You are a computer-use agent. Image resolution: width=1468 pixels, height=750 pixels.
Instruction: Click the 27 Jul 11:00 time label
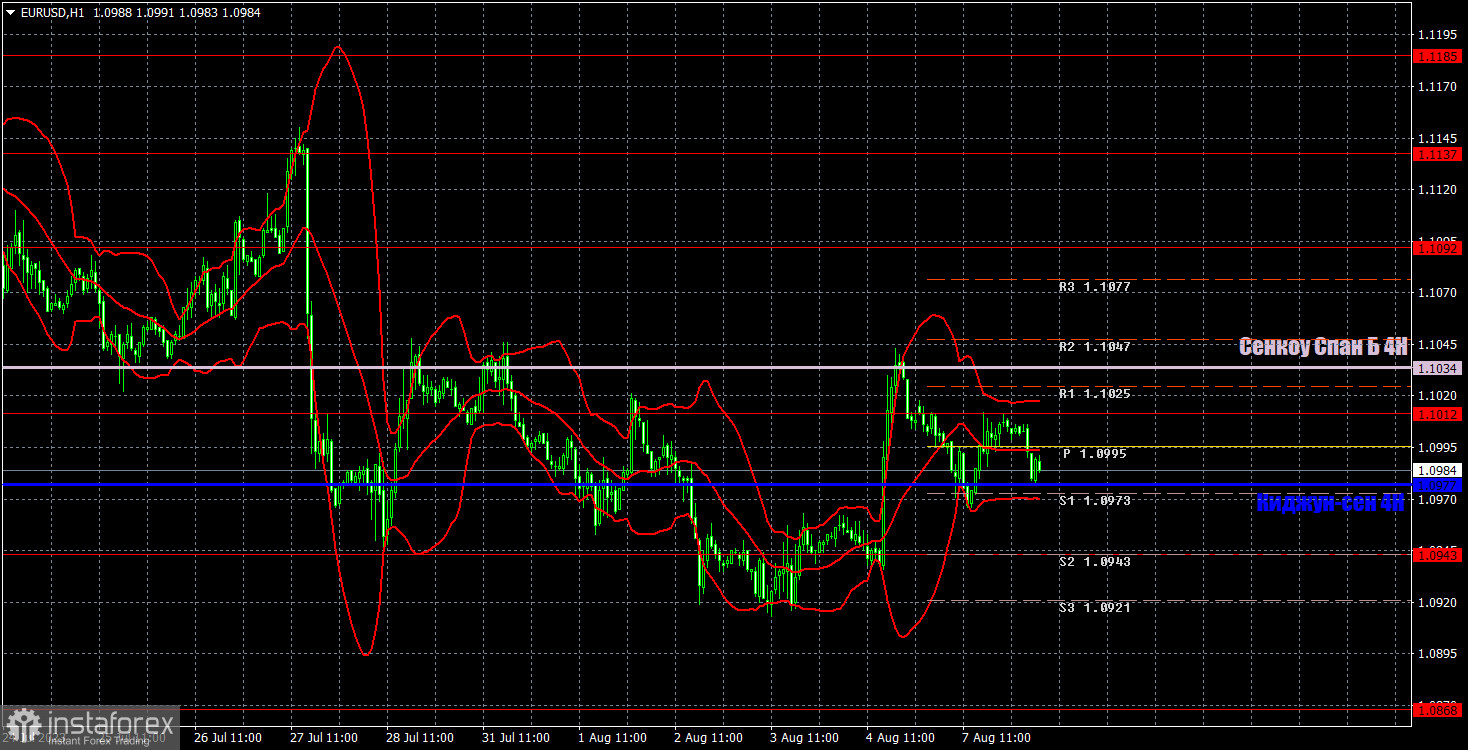pos(324,738)
